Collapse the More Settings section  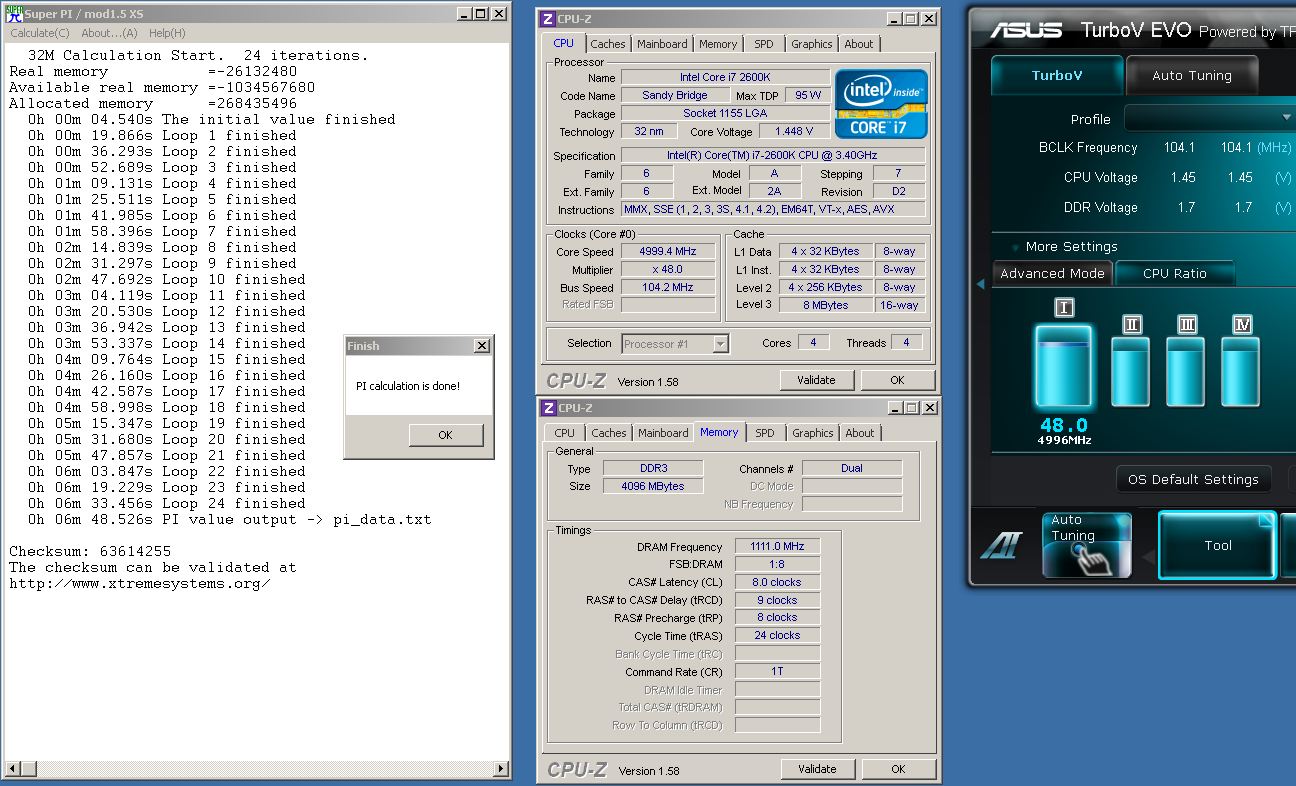[x=1015, y=247]
